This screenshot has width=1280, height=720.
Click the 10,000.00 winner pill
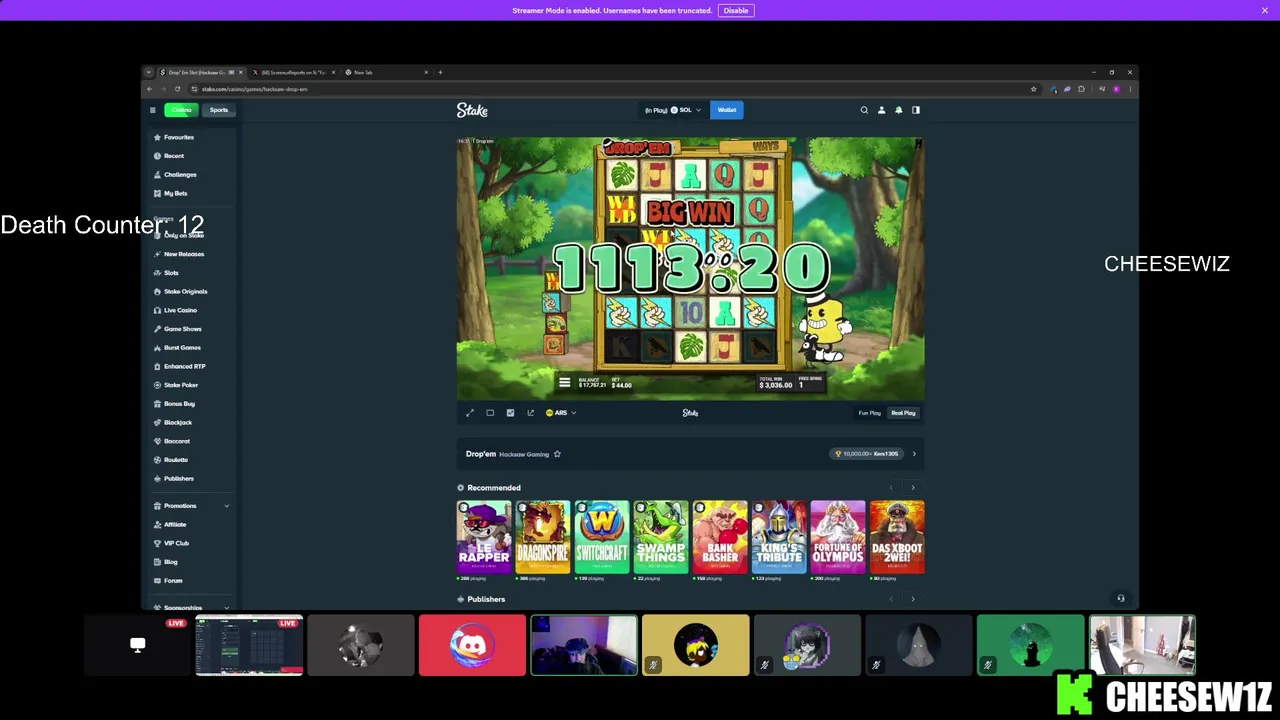click(868, 454)
